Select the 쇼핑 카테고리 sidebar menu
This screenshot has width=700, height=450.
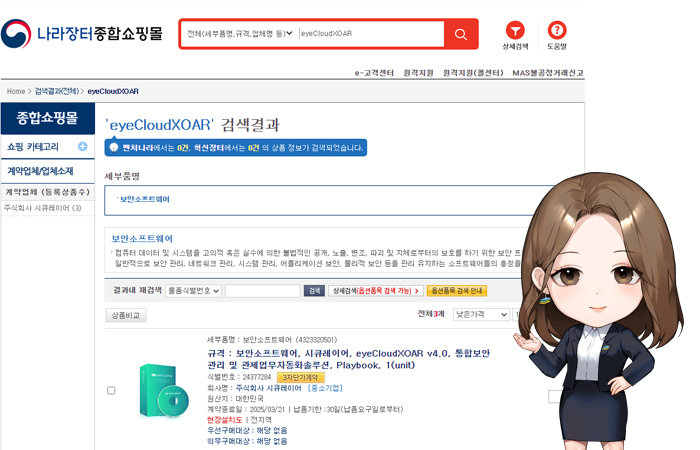coord(33,147)
